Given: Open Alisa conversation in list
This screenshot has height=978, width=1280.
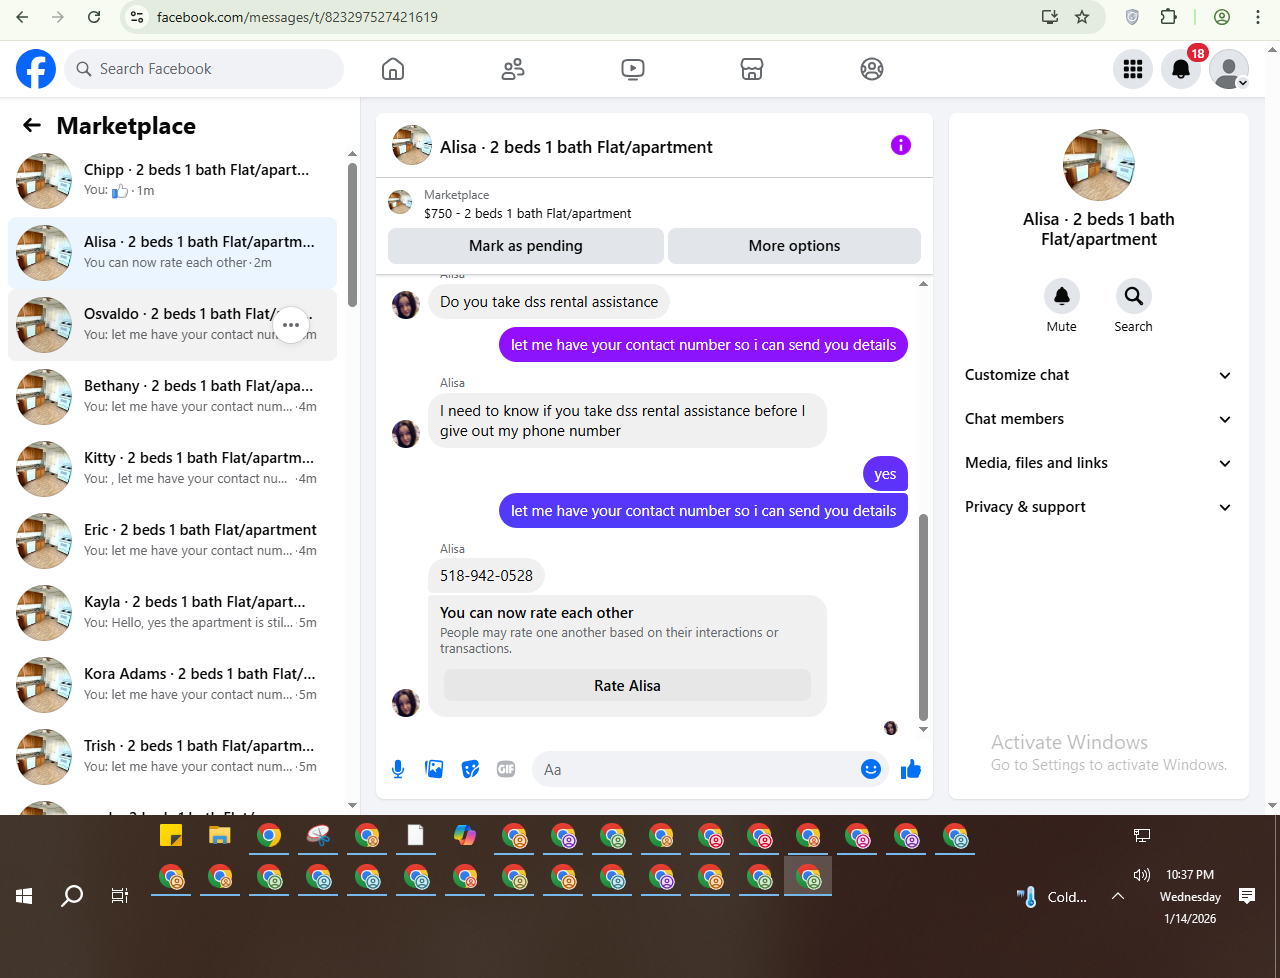Looking at the screenshot, I should pos(172,253).
